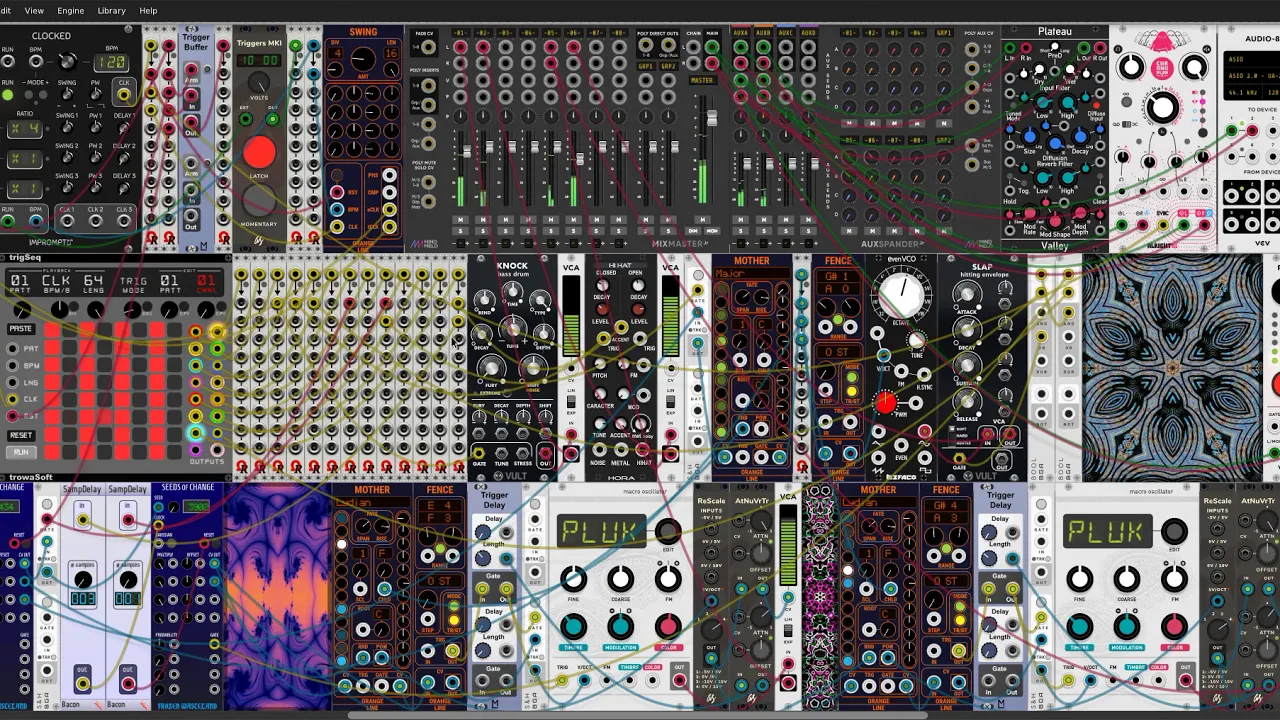Click the DIV value 4 on SWING

tap(336, 52)
